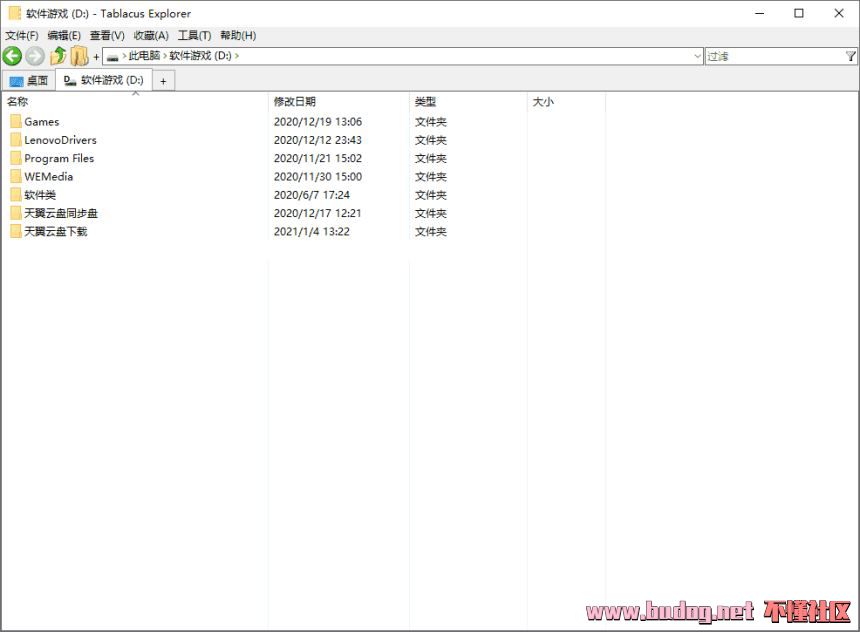860x632 pixels.
Task: Select the 天翼云盘下载 folder icon
Action: pyautogui.click(x=16, y=231)
